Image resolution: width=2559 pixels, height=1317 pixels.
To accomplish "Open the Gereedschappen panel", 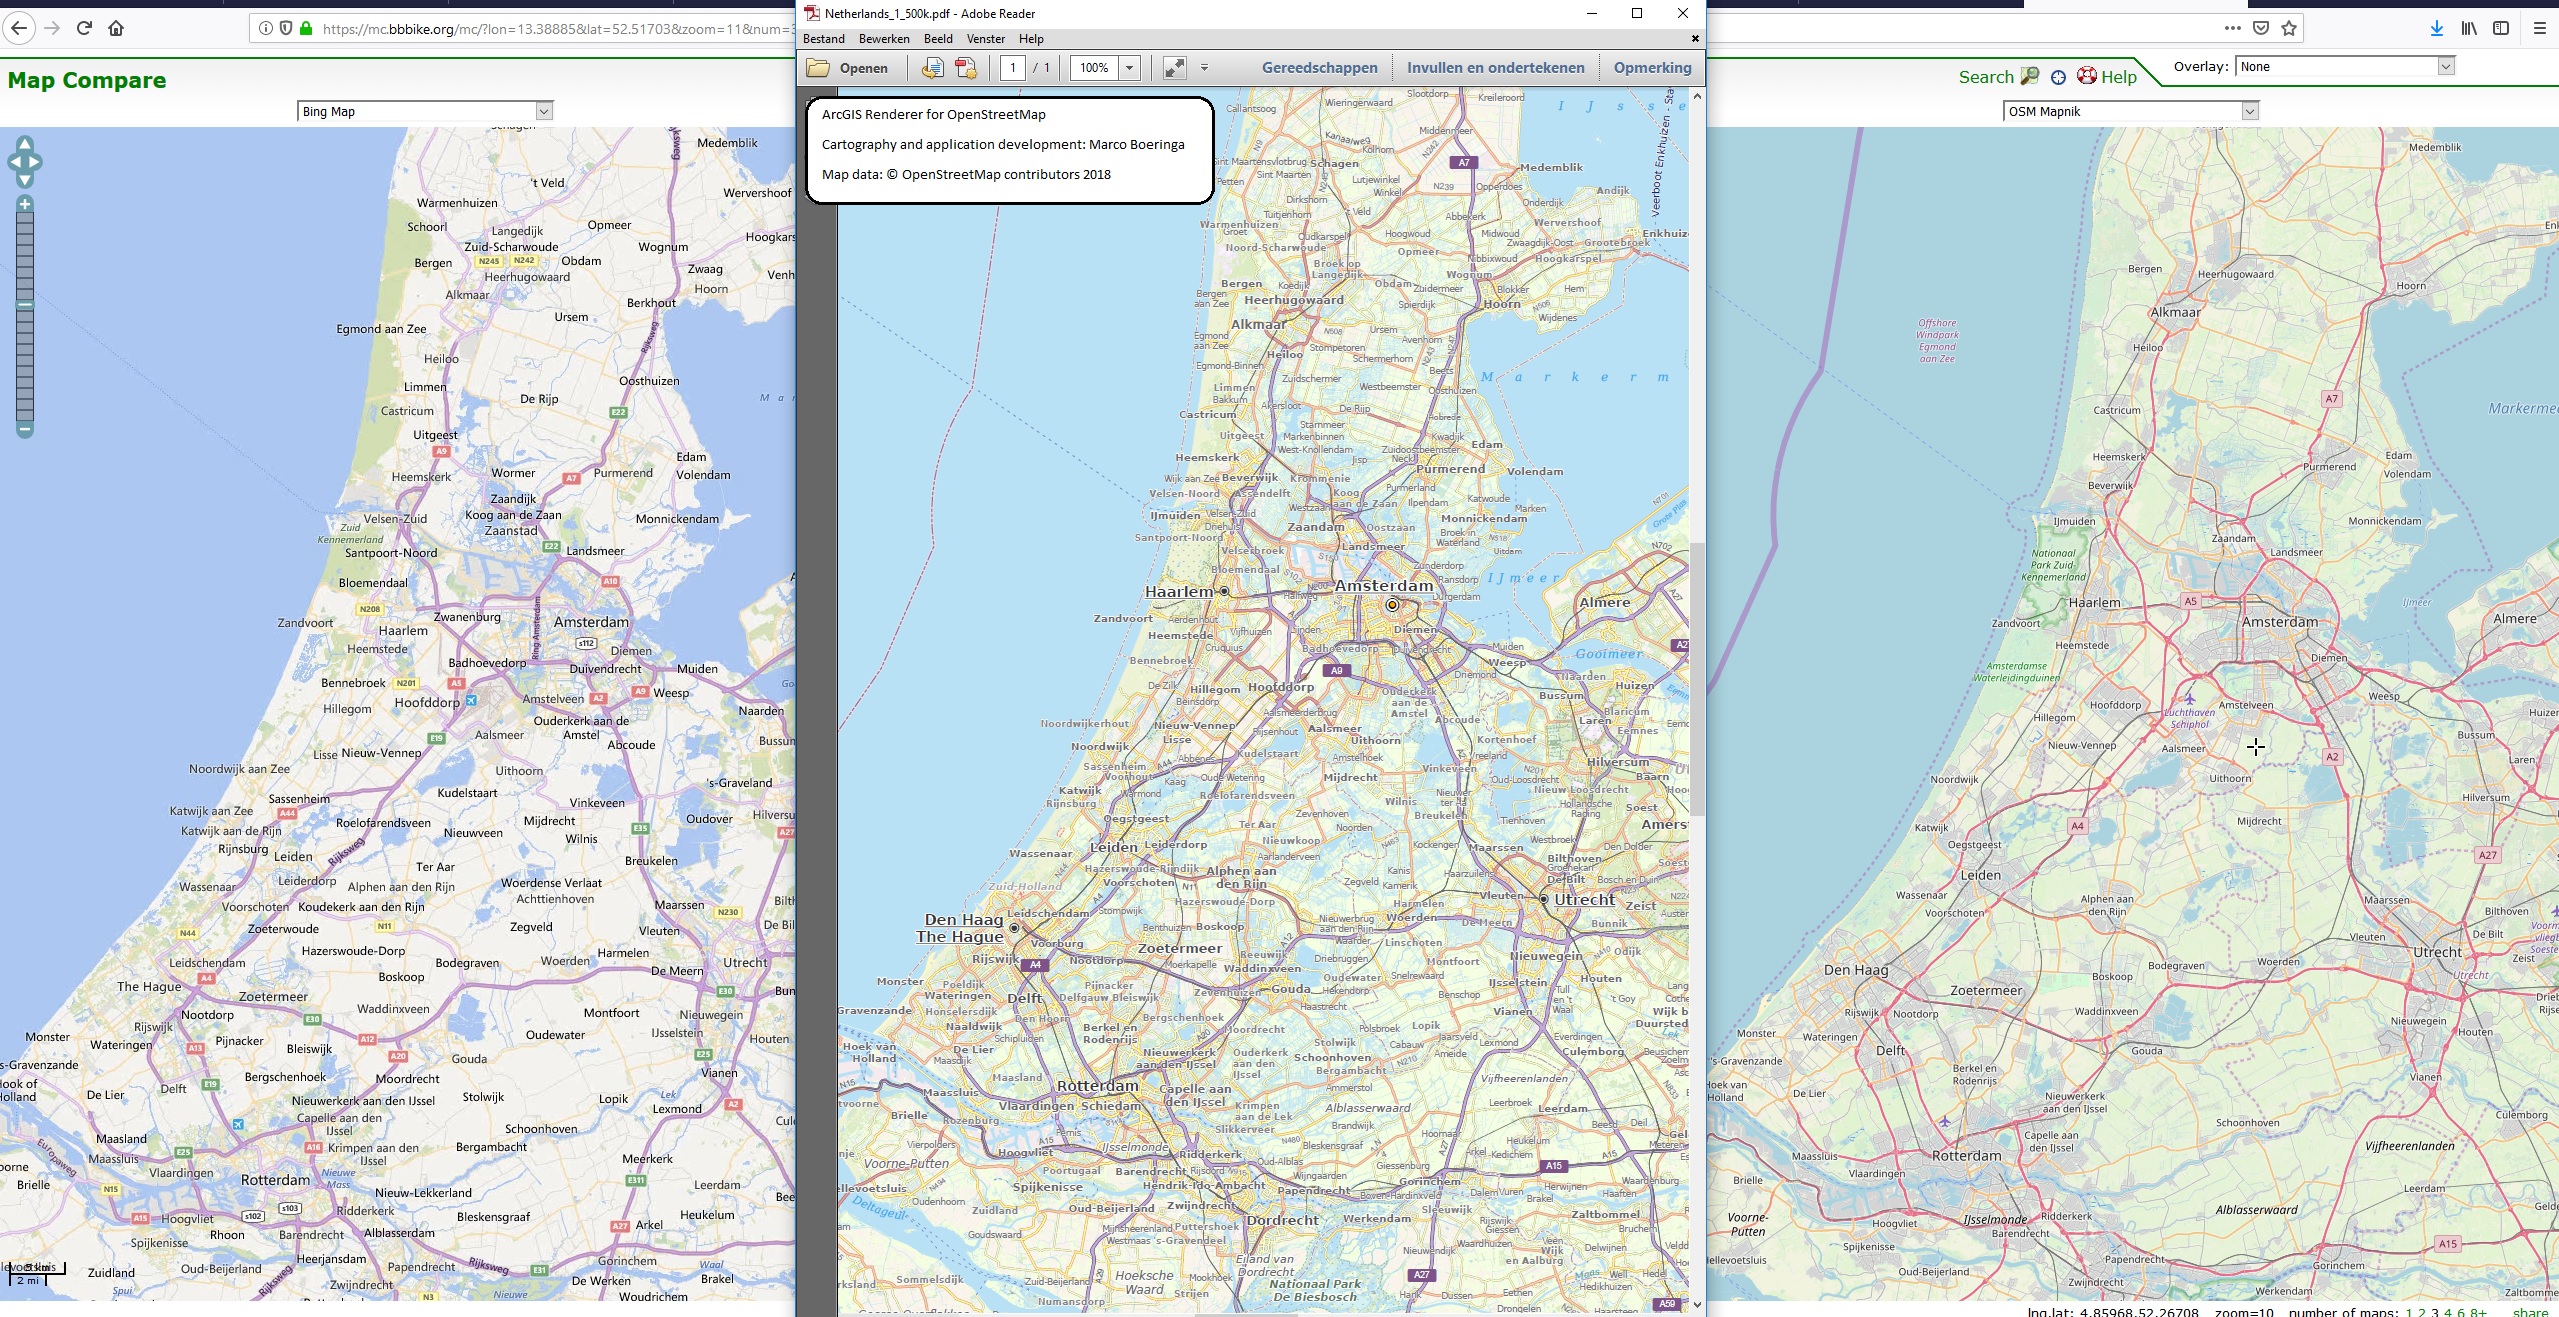I will (1319, 68).
